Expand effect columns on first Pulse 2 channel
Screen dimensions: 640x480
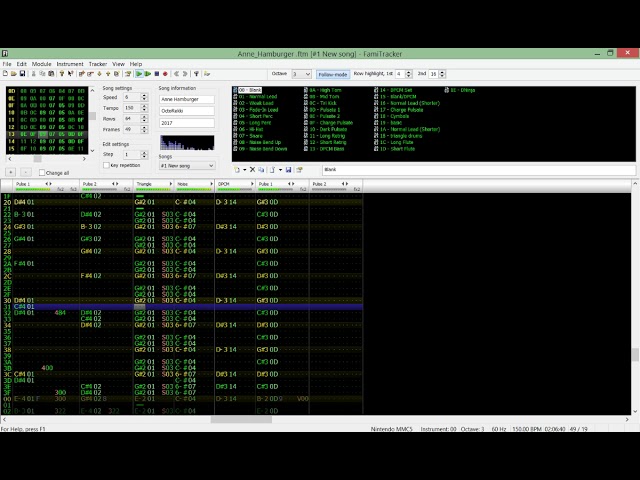tap(117, 184)
